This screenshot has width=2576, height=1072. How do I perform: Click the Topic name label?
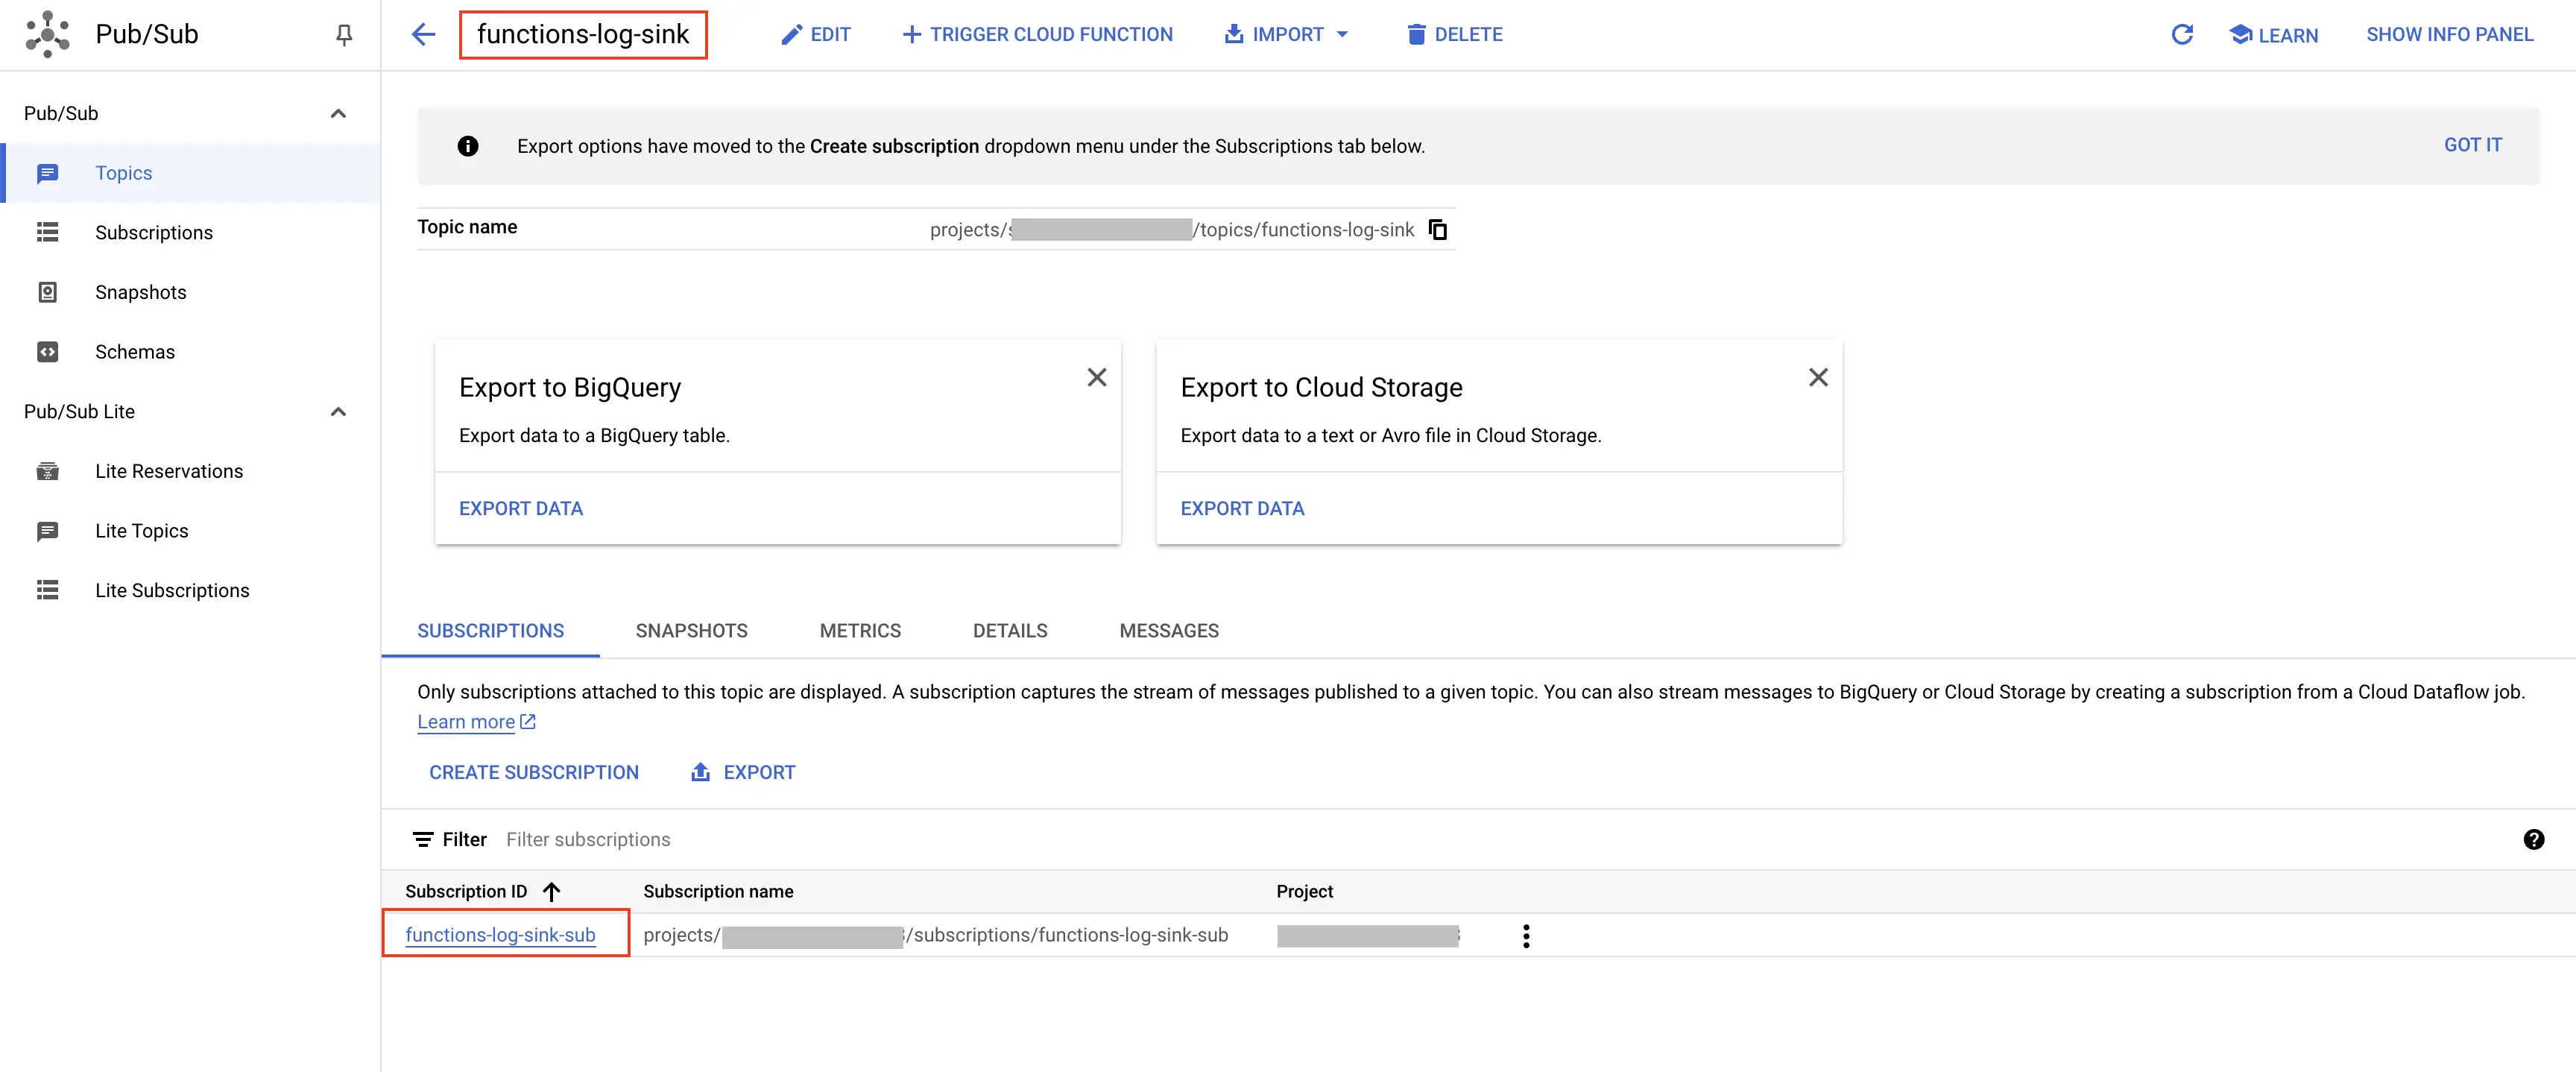coord(467,227)
